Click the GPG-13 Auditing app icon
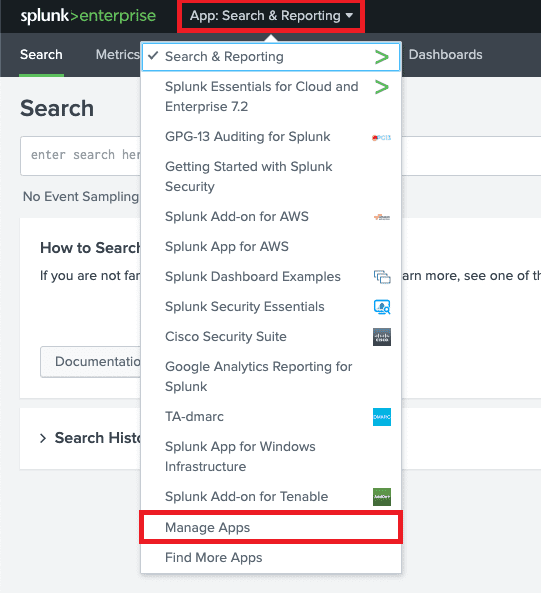The height and width of the screenshot is (593, 541). [381, 137]
